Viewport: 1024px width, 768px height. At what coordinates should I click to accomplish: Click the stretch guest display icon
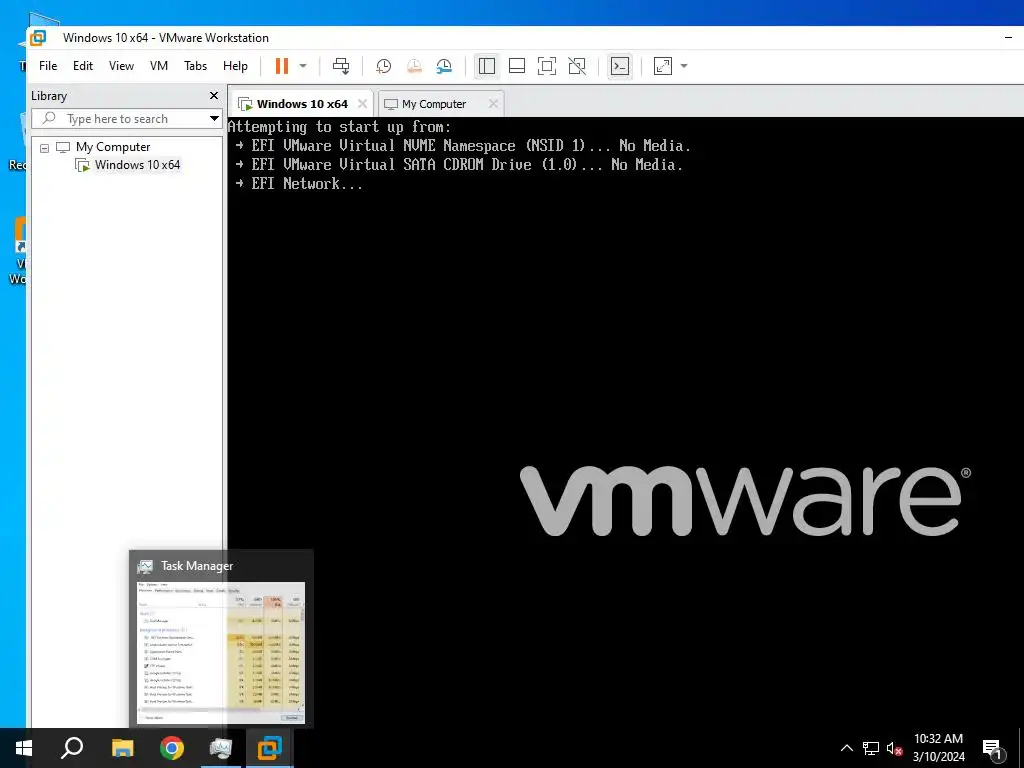663,66
